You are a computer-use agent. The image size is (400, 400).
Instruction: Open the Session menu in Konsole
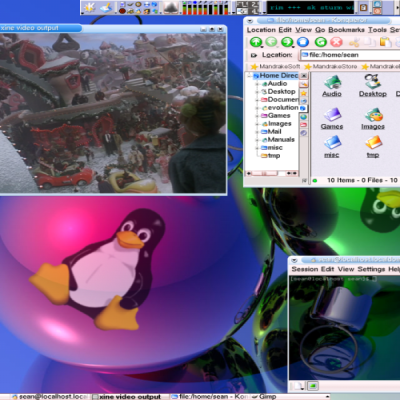point(305,269)
